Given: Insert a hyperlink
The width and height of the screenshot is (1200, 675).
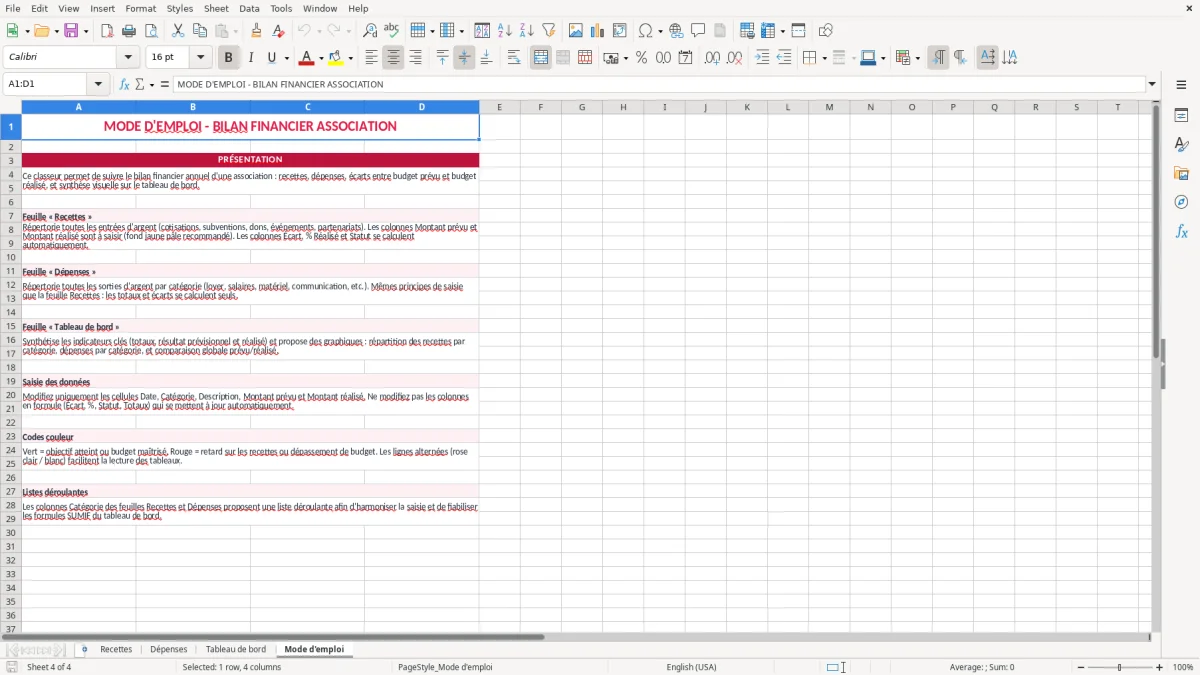Looking at the screenshot, I should (676, 31).
